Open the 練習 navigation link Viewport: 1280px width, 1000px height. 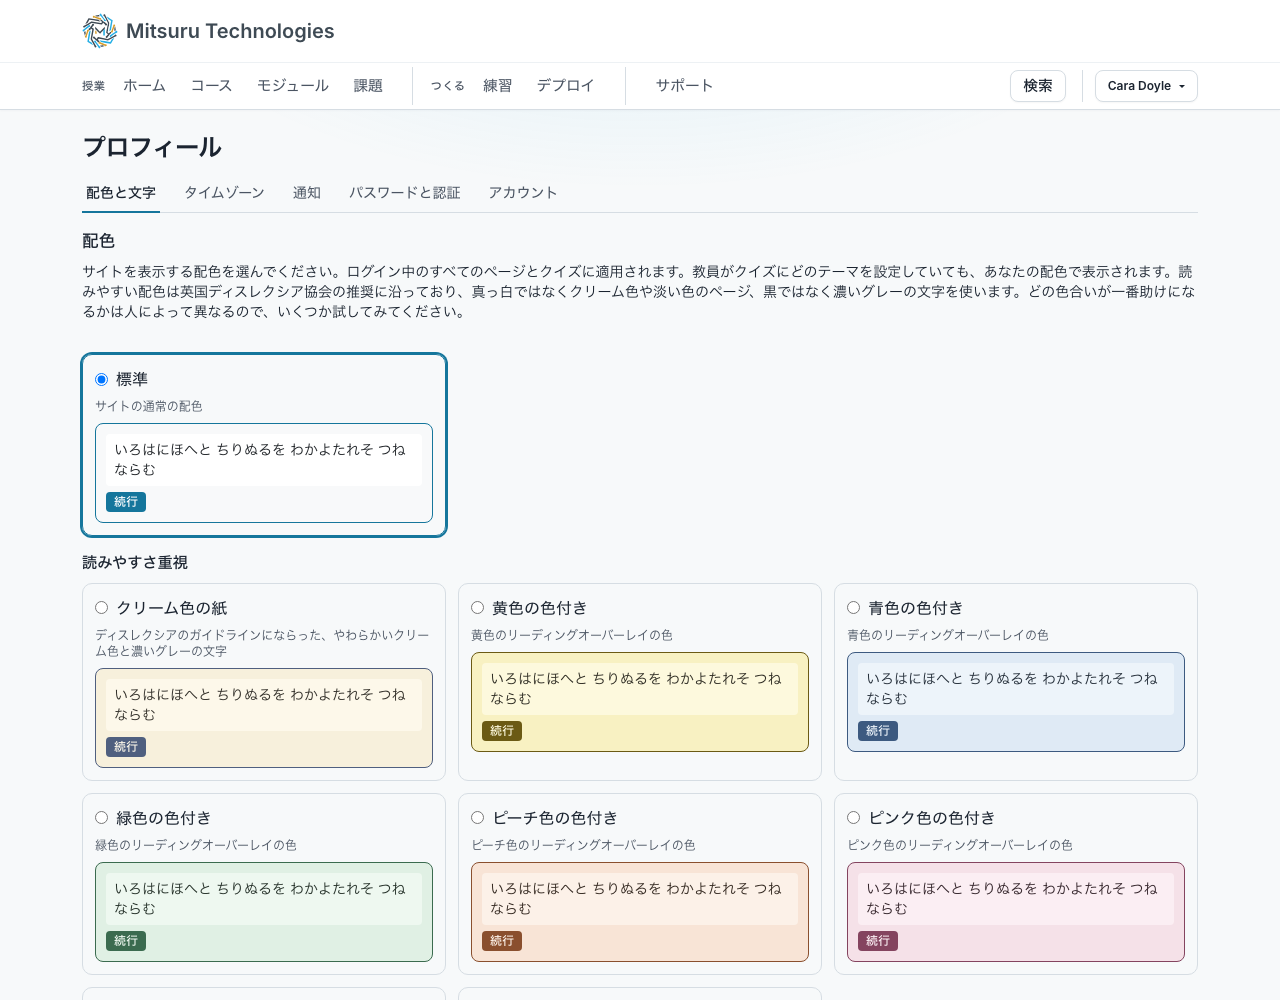[x=498, y=86]
